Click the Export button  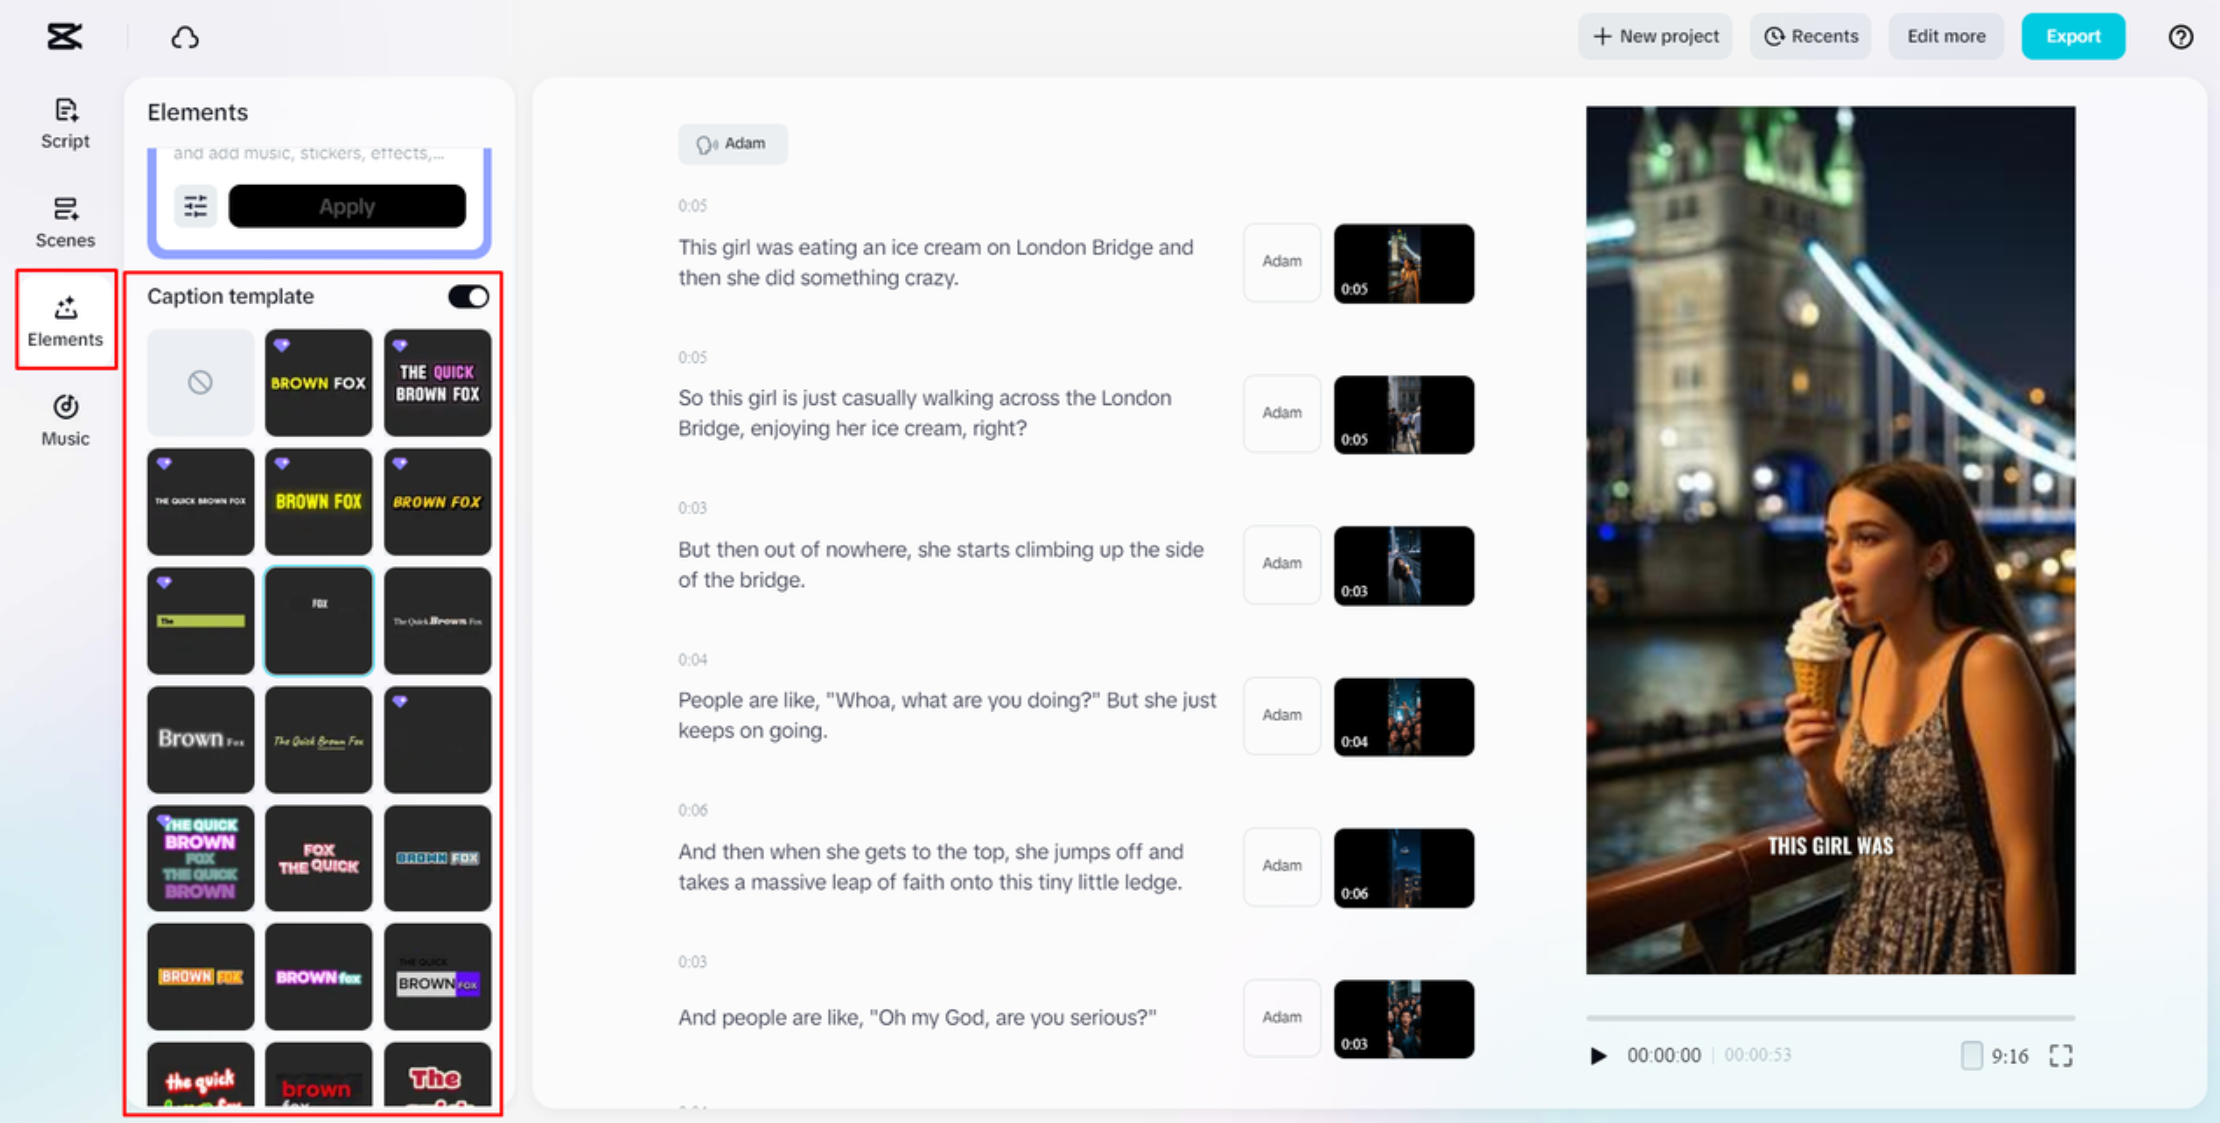tap(2072, 37)
